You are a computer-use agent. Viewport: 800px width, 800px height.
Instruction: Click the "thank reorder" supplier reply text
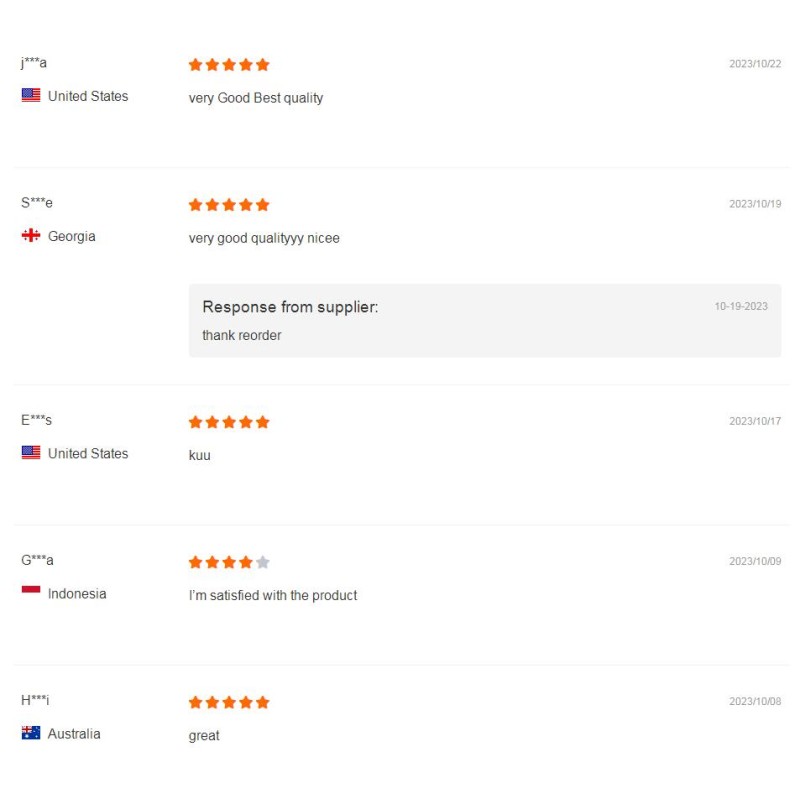pos(241,335)
